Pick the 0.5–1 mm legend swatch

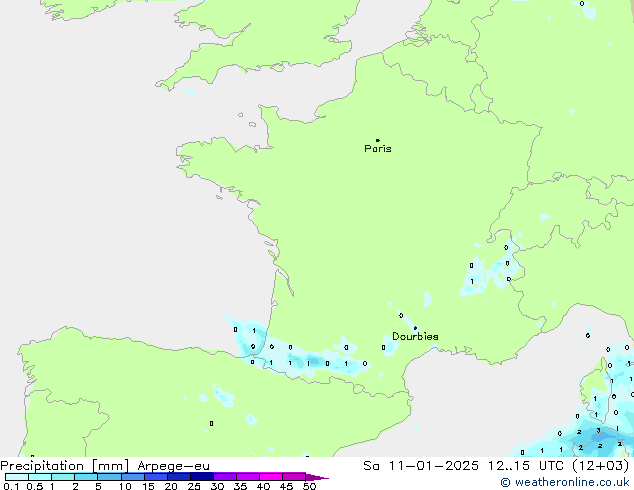(x=40, y=477)
